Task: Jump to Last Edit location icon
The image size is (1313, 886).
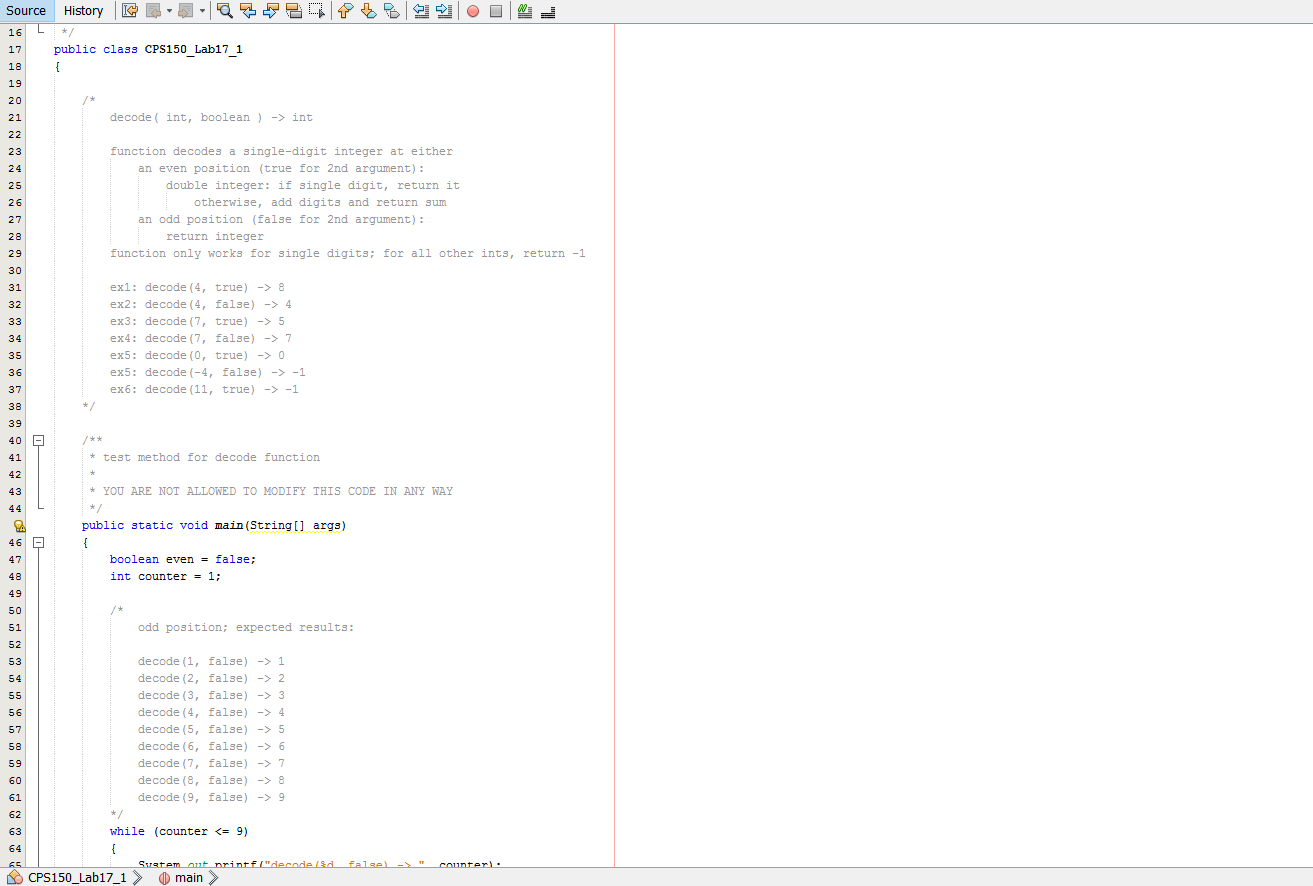Action: (x=130, y=11)
